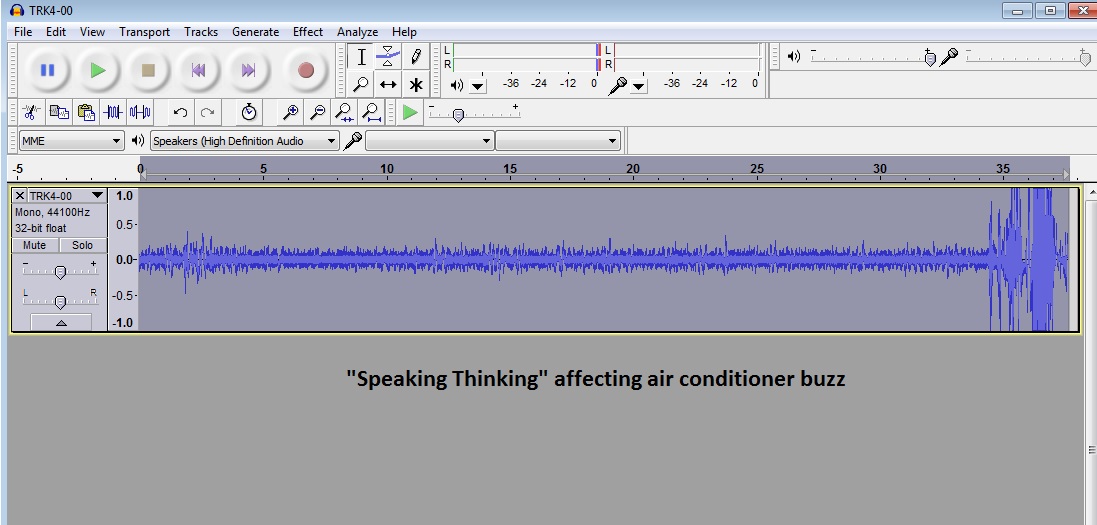Click the Undo arrow icon

[x=180, y=112]
